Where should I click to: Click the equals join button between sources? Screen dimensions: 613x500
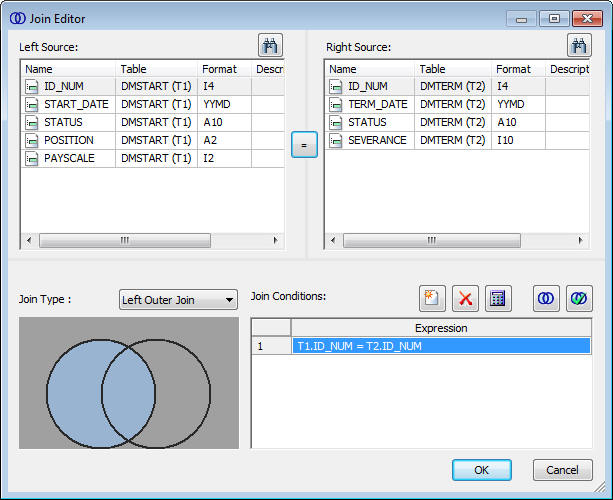pos(304,145)
